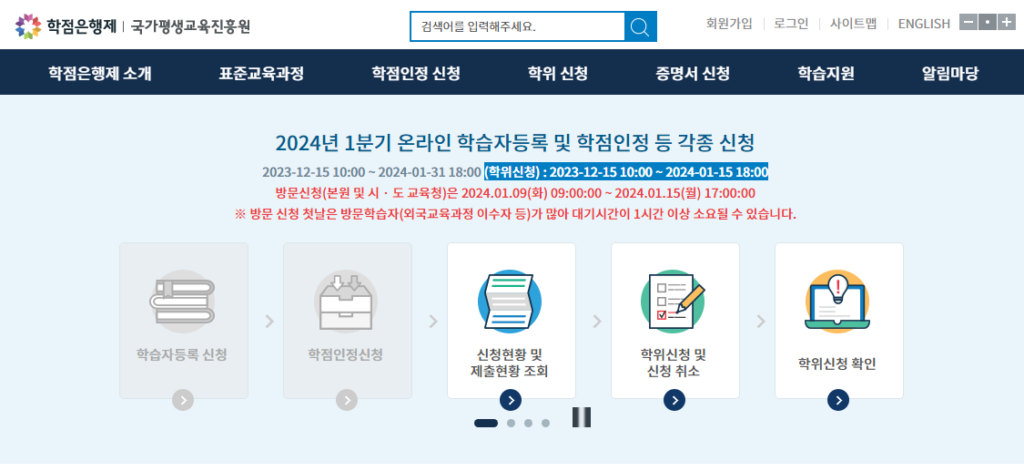Image resolution: width=1024 pixels, height=471 pixels.
Task: Click arrow button under 학위신청 확인 card
Action: pyautogui.click(x=838, y=400)
